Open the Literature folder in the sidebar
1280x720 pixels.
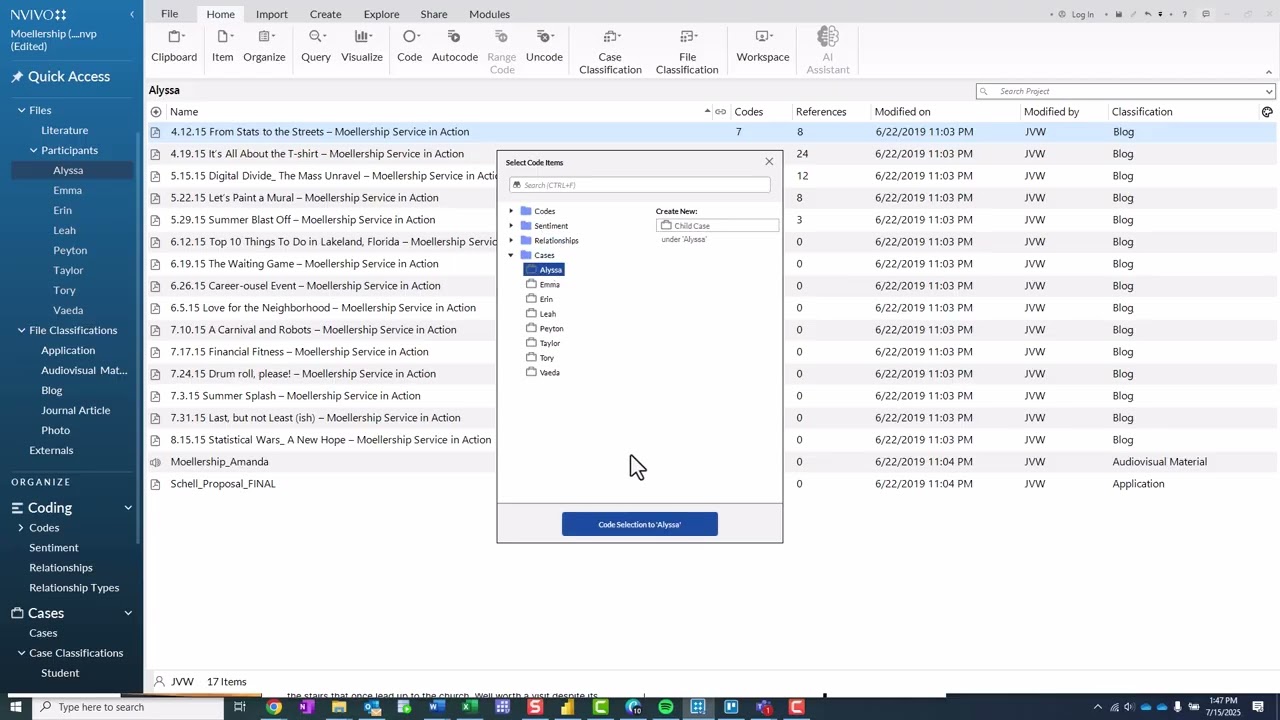point(65,130)
